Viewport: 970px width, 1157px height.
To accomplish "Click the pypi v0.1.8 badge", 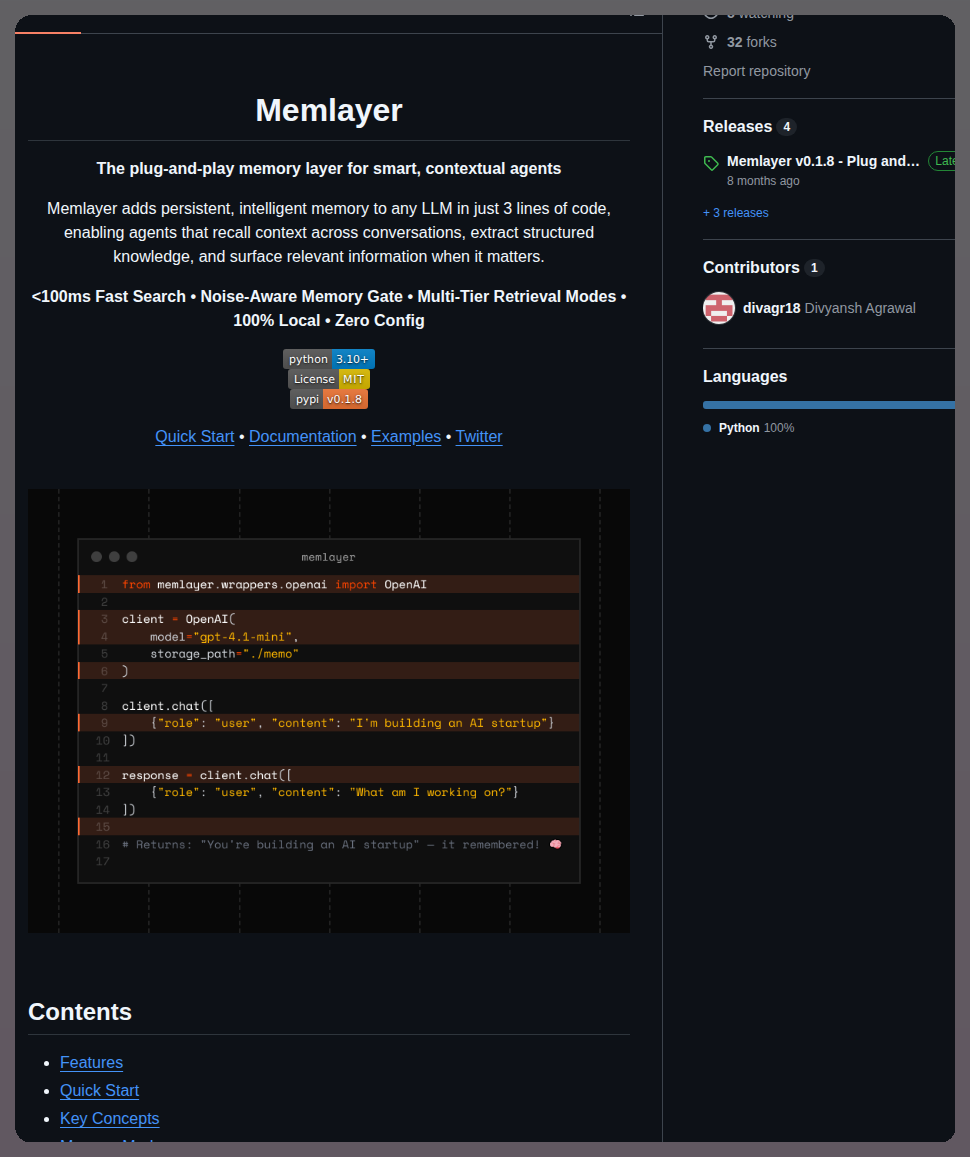I will point(329,398).
